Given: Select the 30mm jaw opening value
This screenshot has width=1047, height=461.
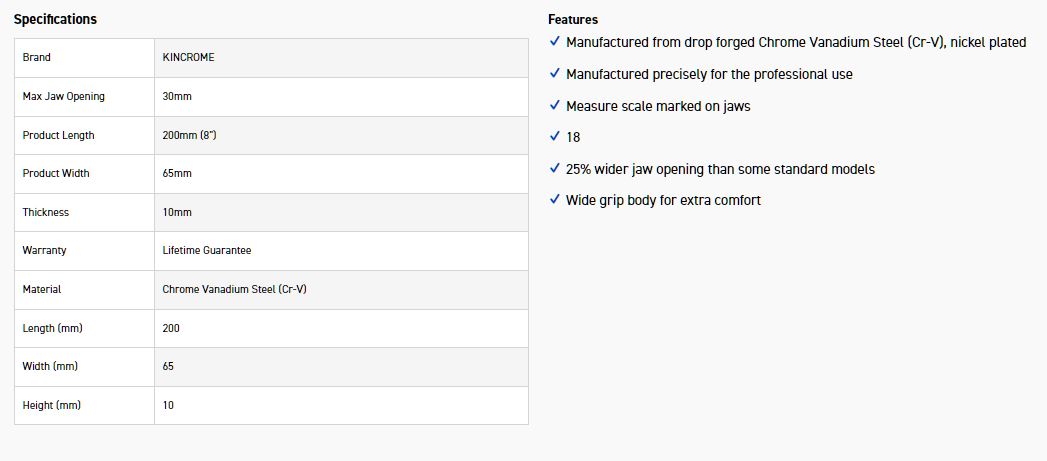Looking at the screenshot, I should click(177, 96).
